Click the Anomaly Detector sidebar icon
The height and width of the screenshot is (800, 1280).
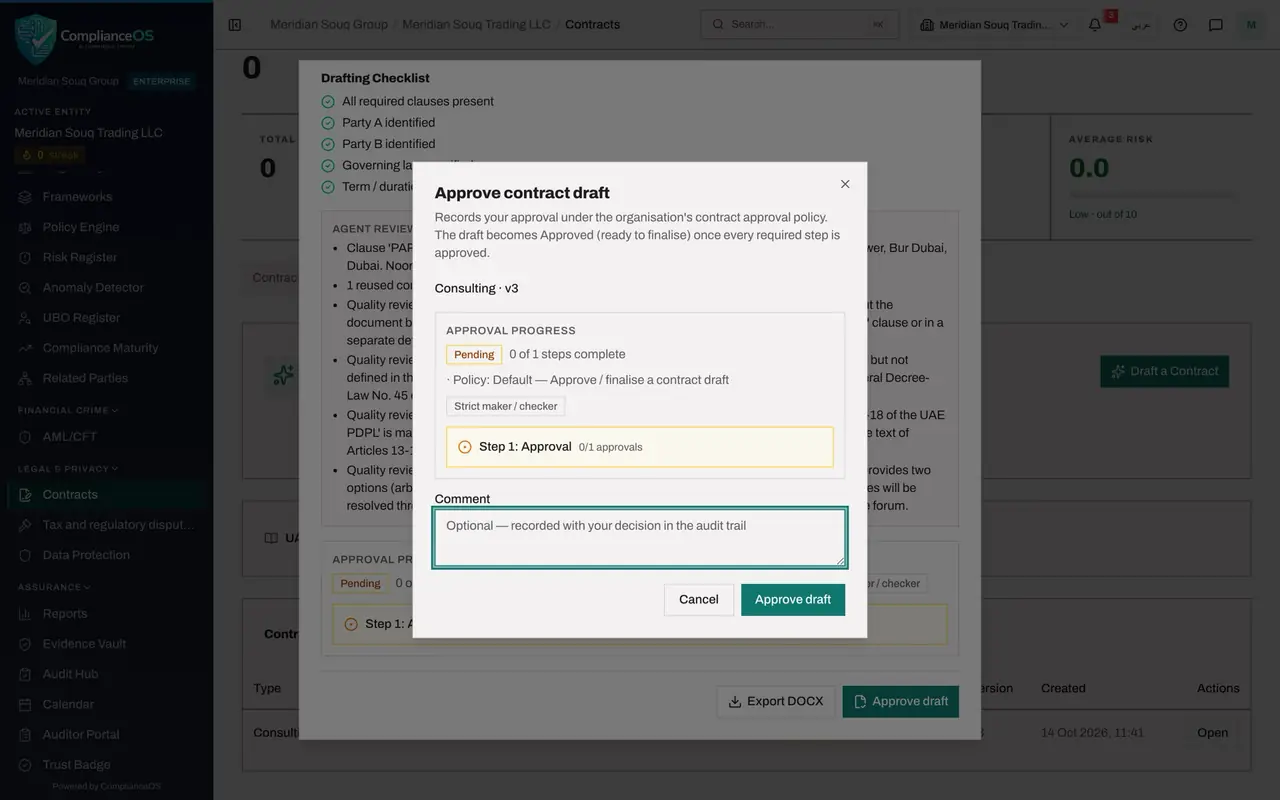[x=25, y=287]
